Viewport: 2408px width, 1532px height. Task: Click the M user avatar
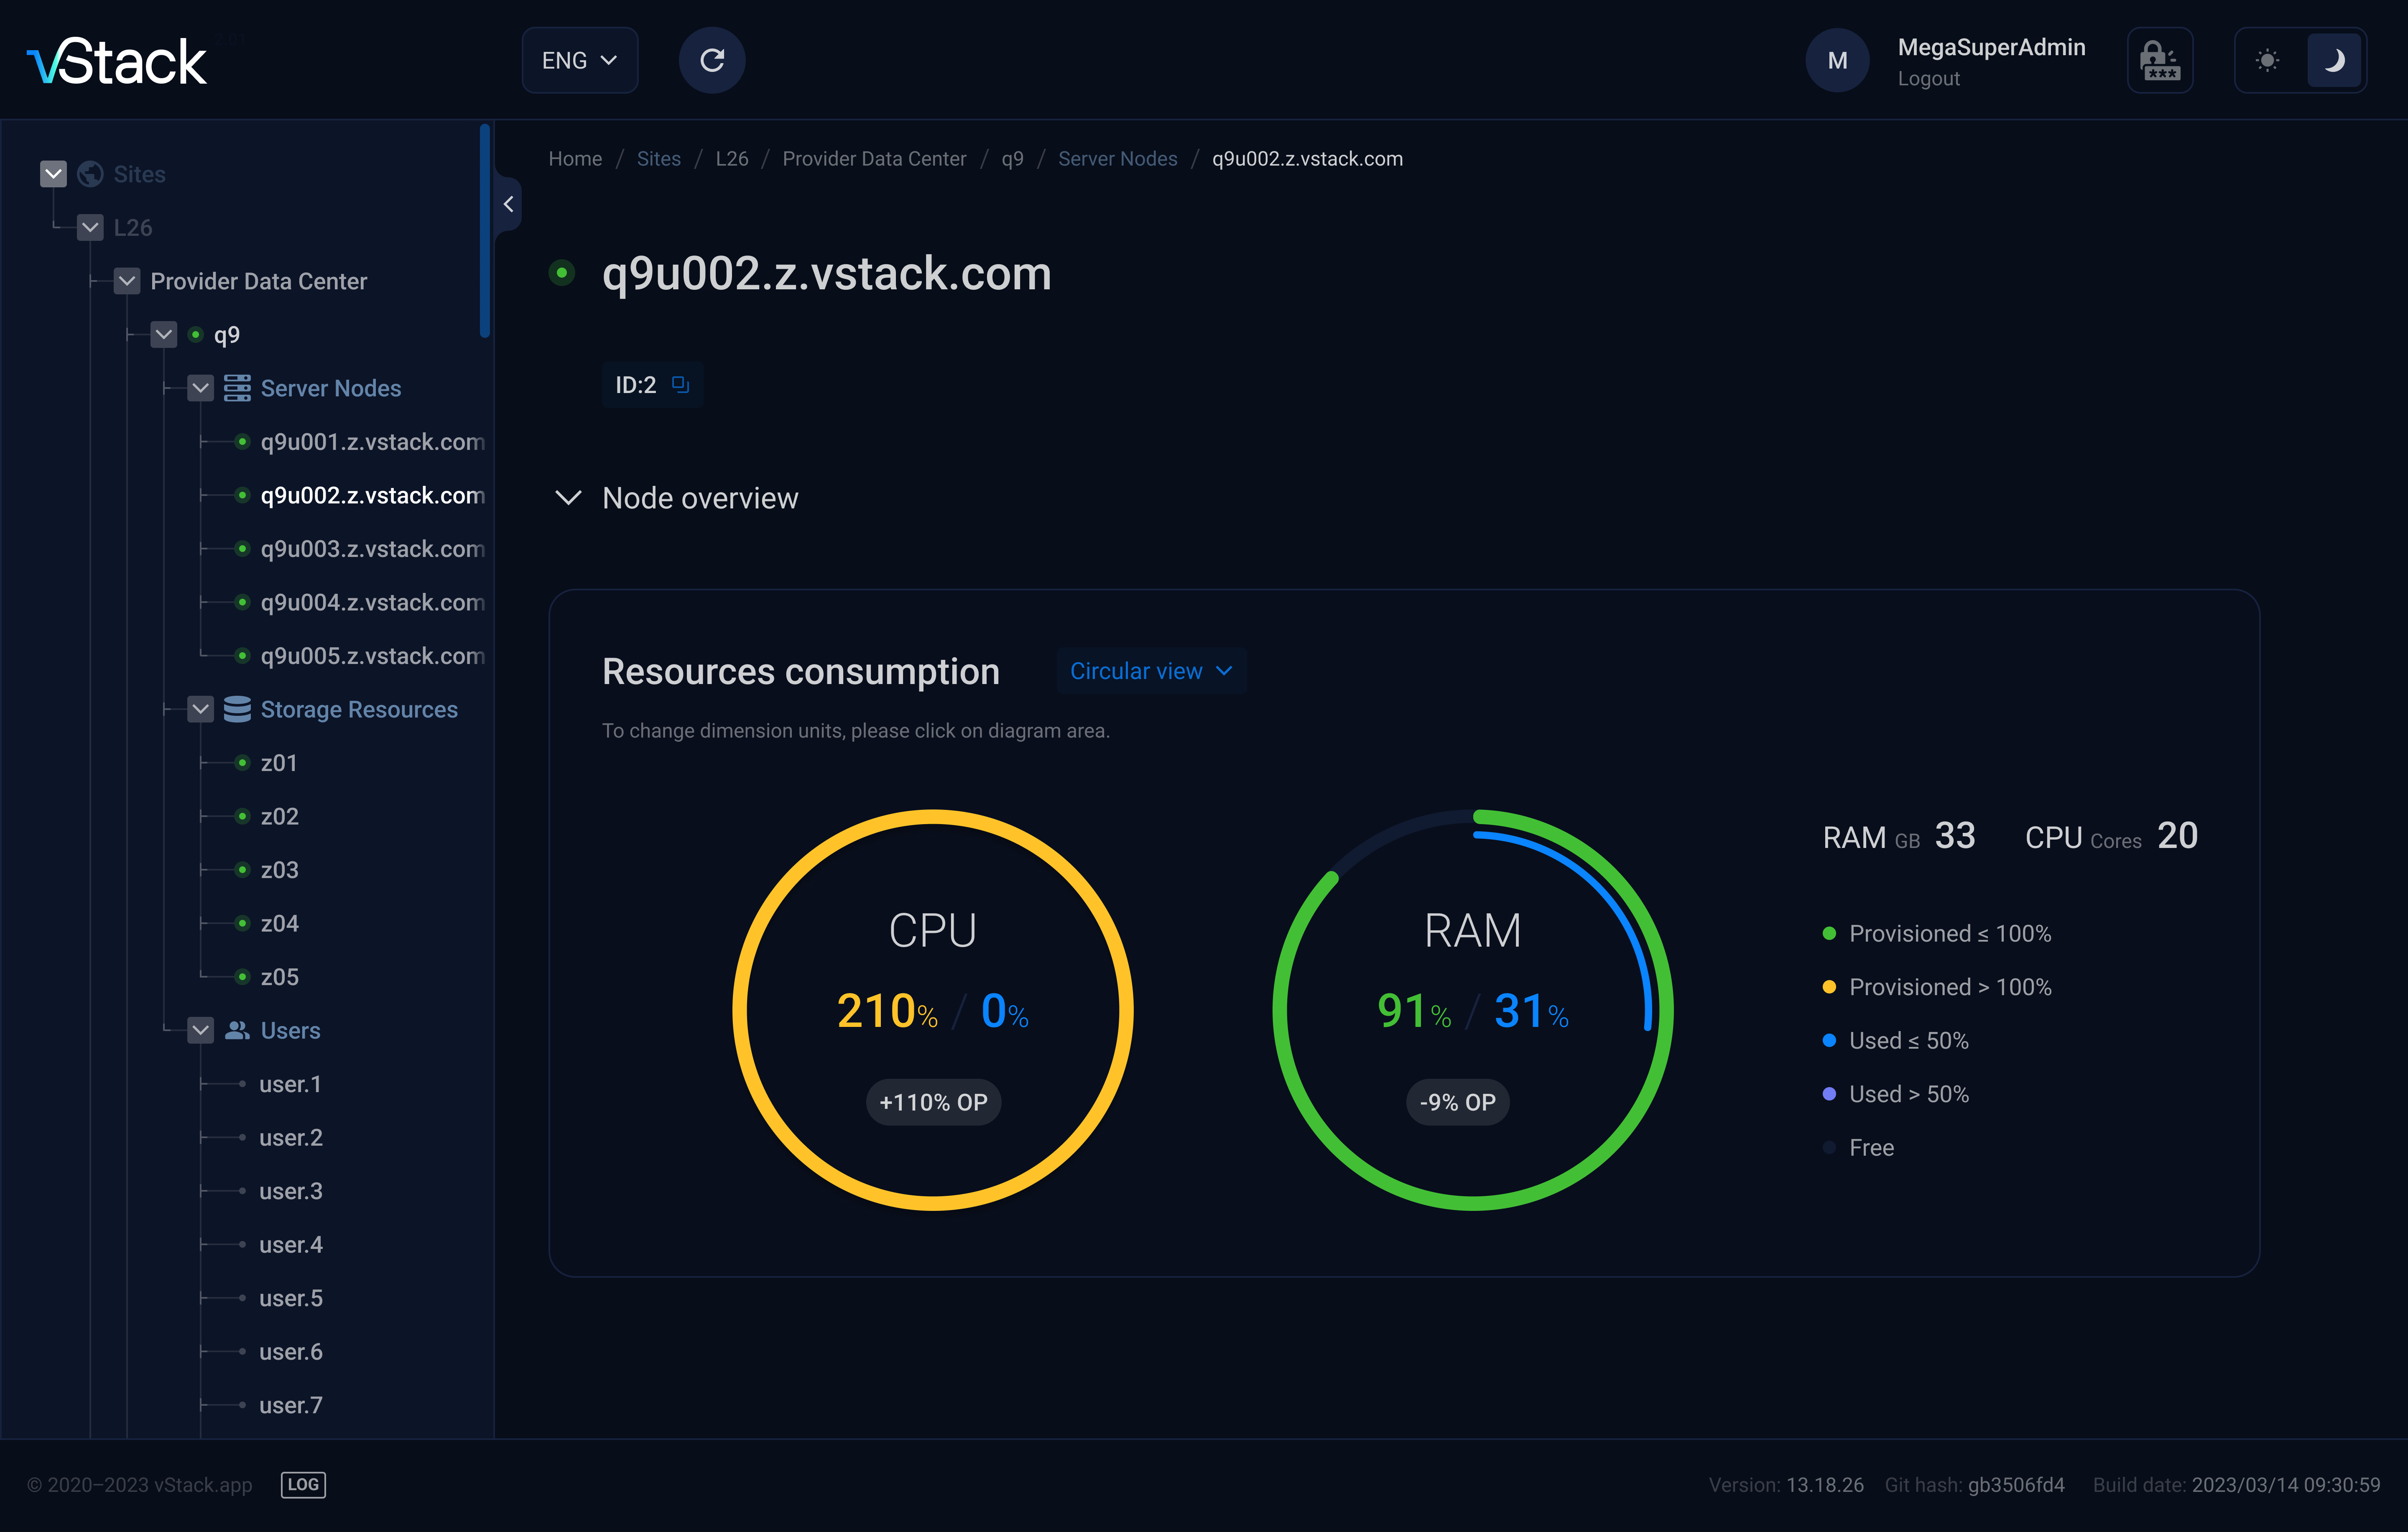point(1837,60)
